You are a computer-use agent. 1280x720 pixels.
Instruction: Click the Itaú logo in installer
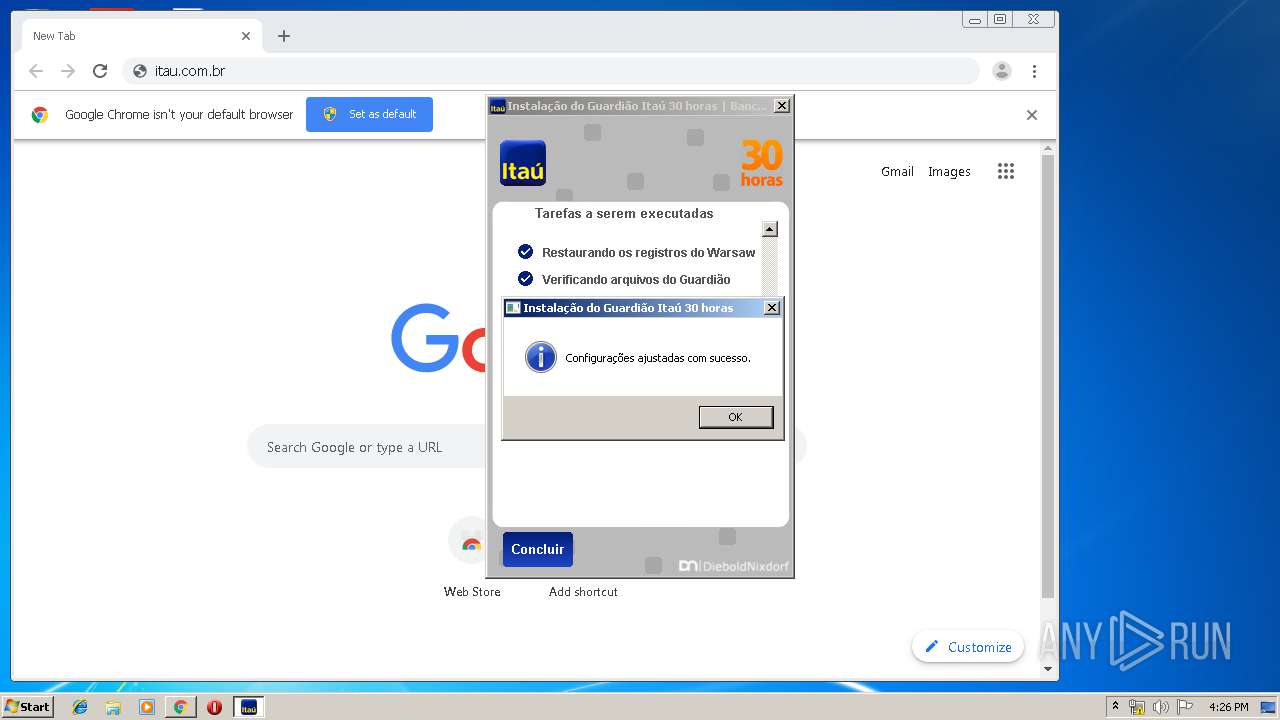pos(523,163)
